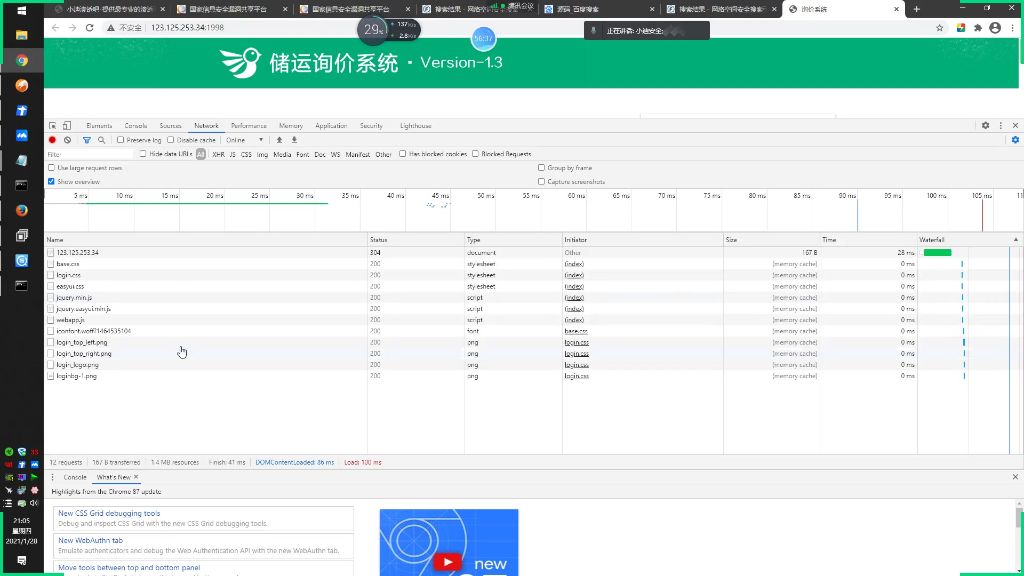Click the export HAR download arrow icon
Image resolution: width=1024 pixels, height=576 pixels.
click(294, 140)
